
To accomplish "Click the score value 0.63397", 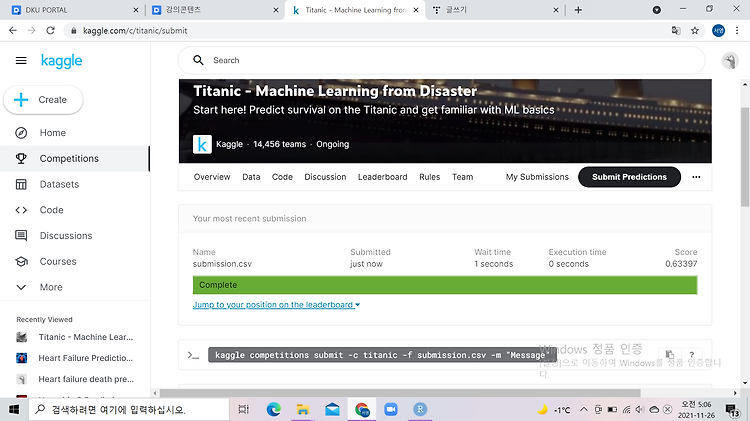I will (681, 264).
